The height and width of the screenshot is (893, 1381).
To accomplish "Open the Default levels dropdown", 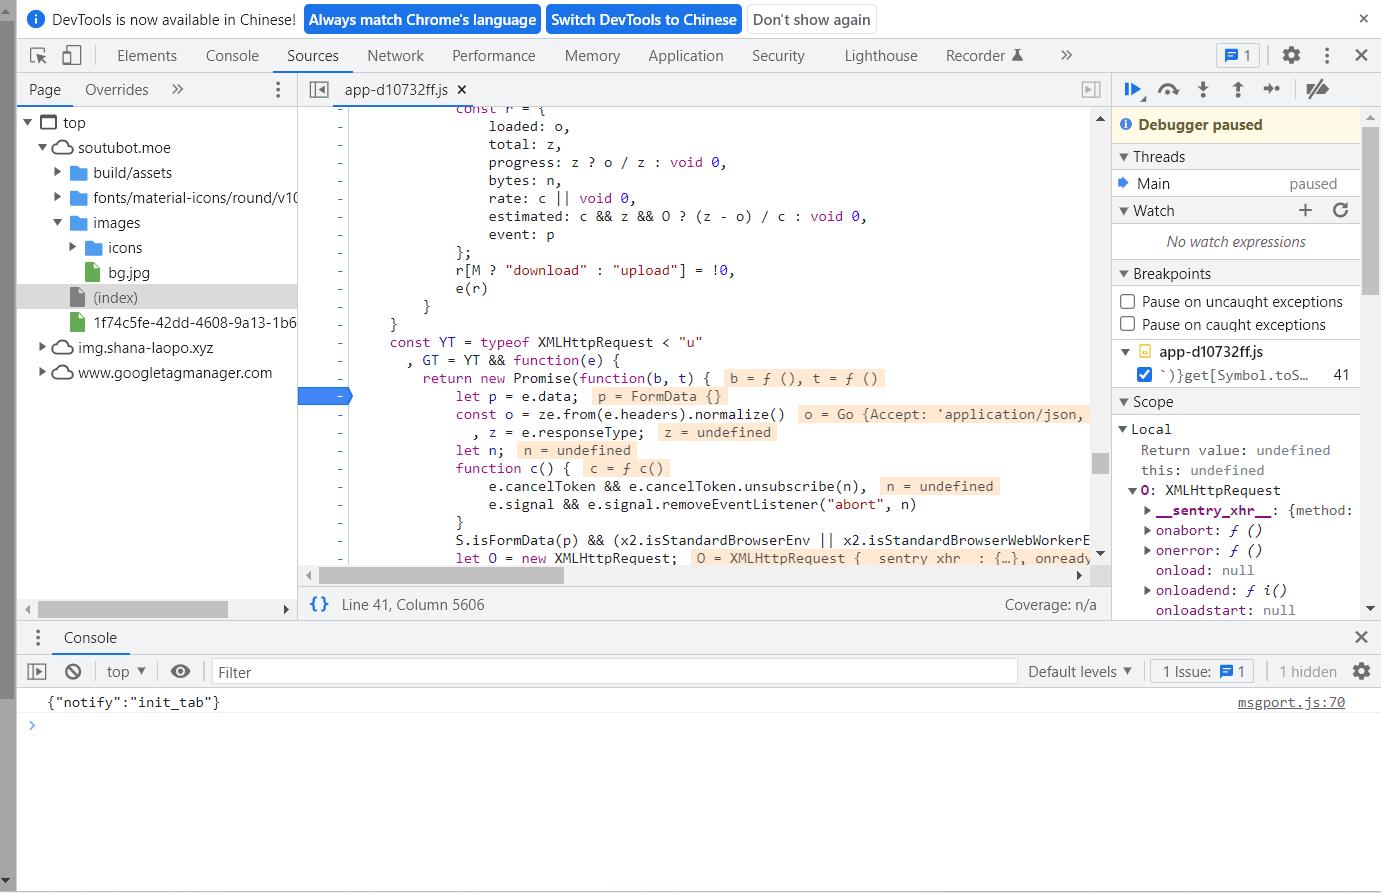I will click(x=1080, y=672).
